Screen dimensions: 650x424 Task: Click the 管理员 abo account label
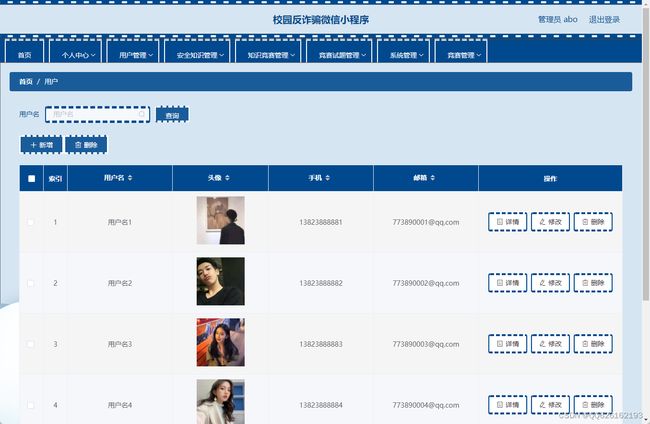pos(558,19)
